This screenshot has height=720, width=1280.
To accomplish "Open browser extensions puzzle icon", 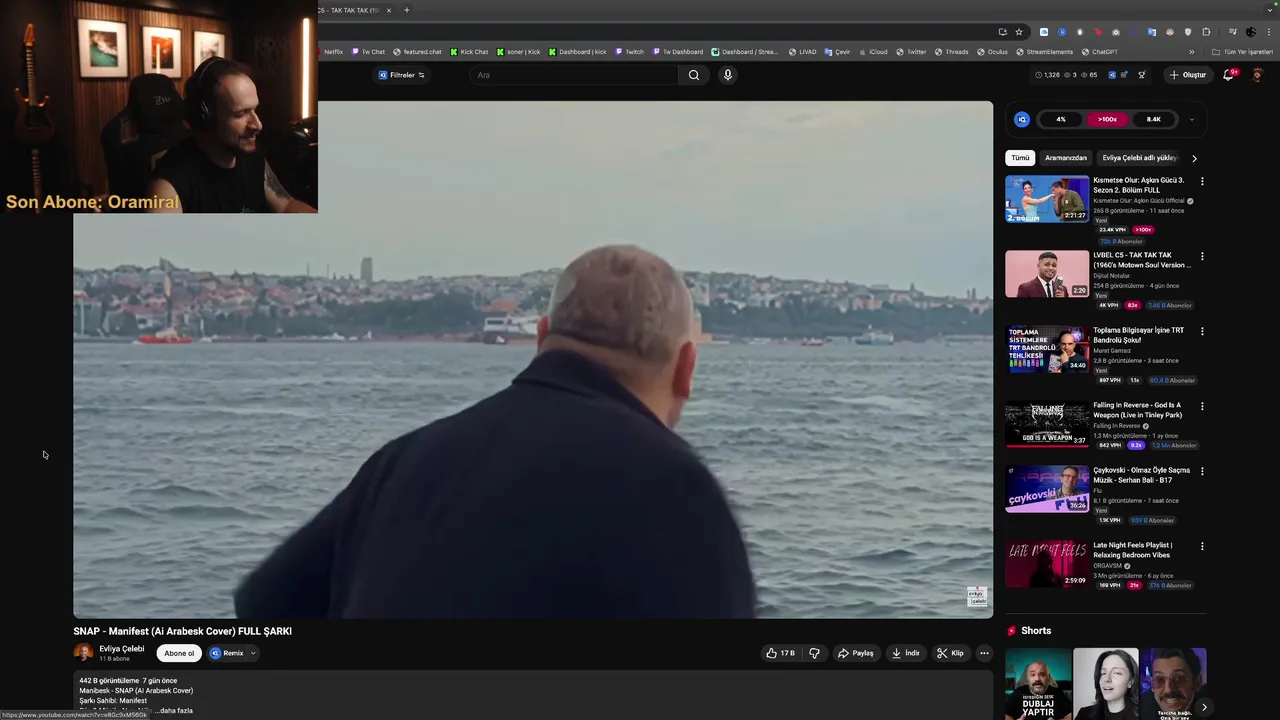I will tap(1206, 32).
